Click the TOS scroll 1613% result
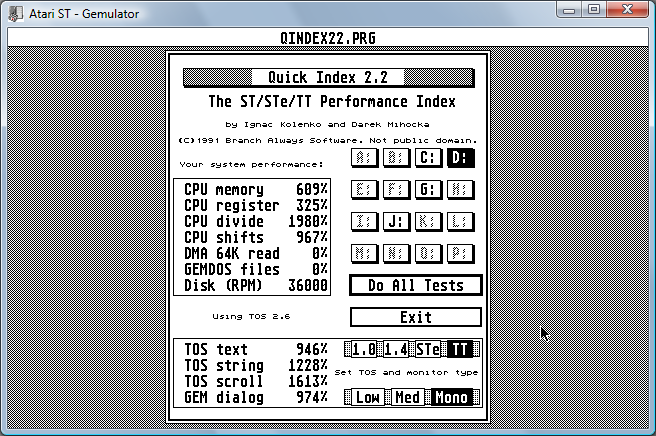This screenshot has height=436, width=656. [256, 381]
